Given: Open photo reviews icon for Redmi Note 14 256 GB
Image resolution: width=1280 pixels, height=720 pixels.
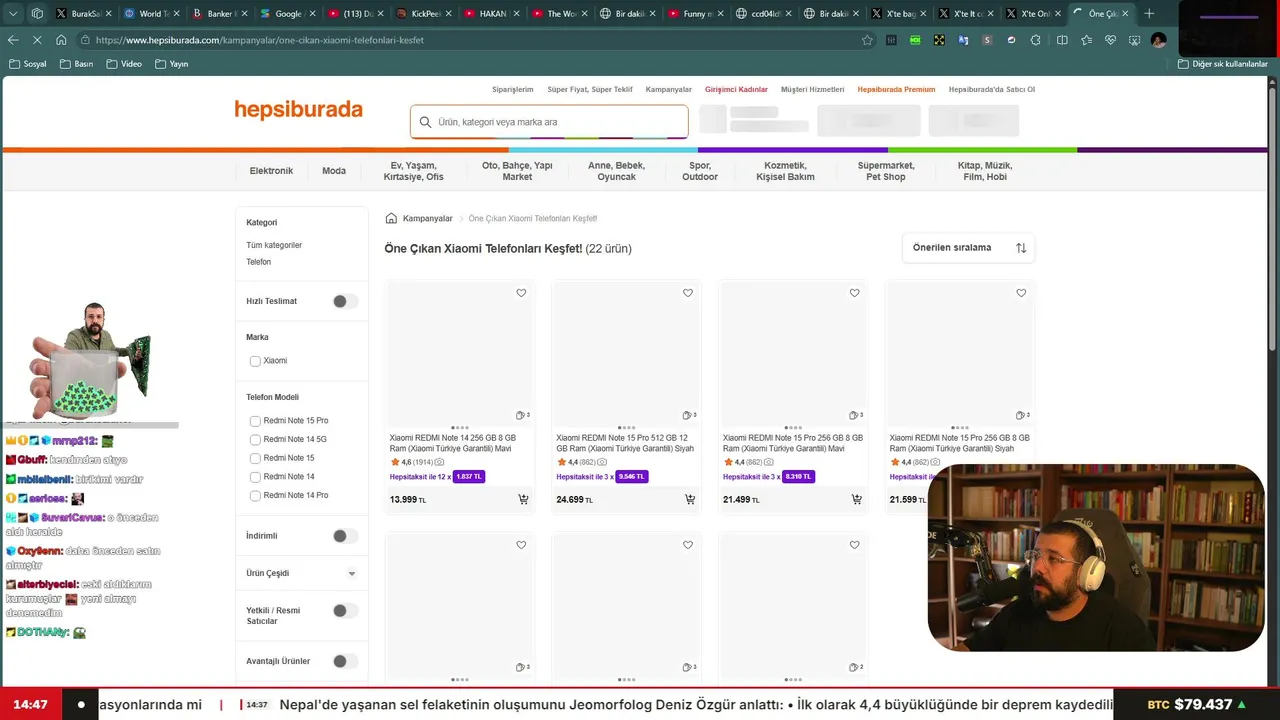Looking at the screenshot, I should point(439,462).
